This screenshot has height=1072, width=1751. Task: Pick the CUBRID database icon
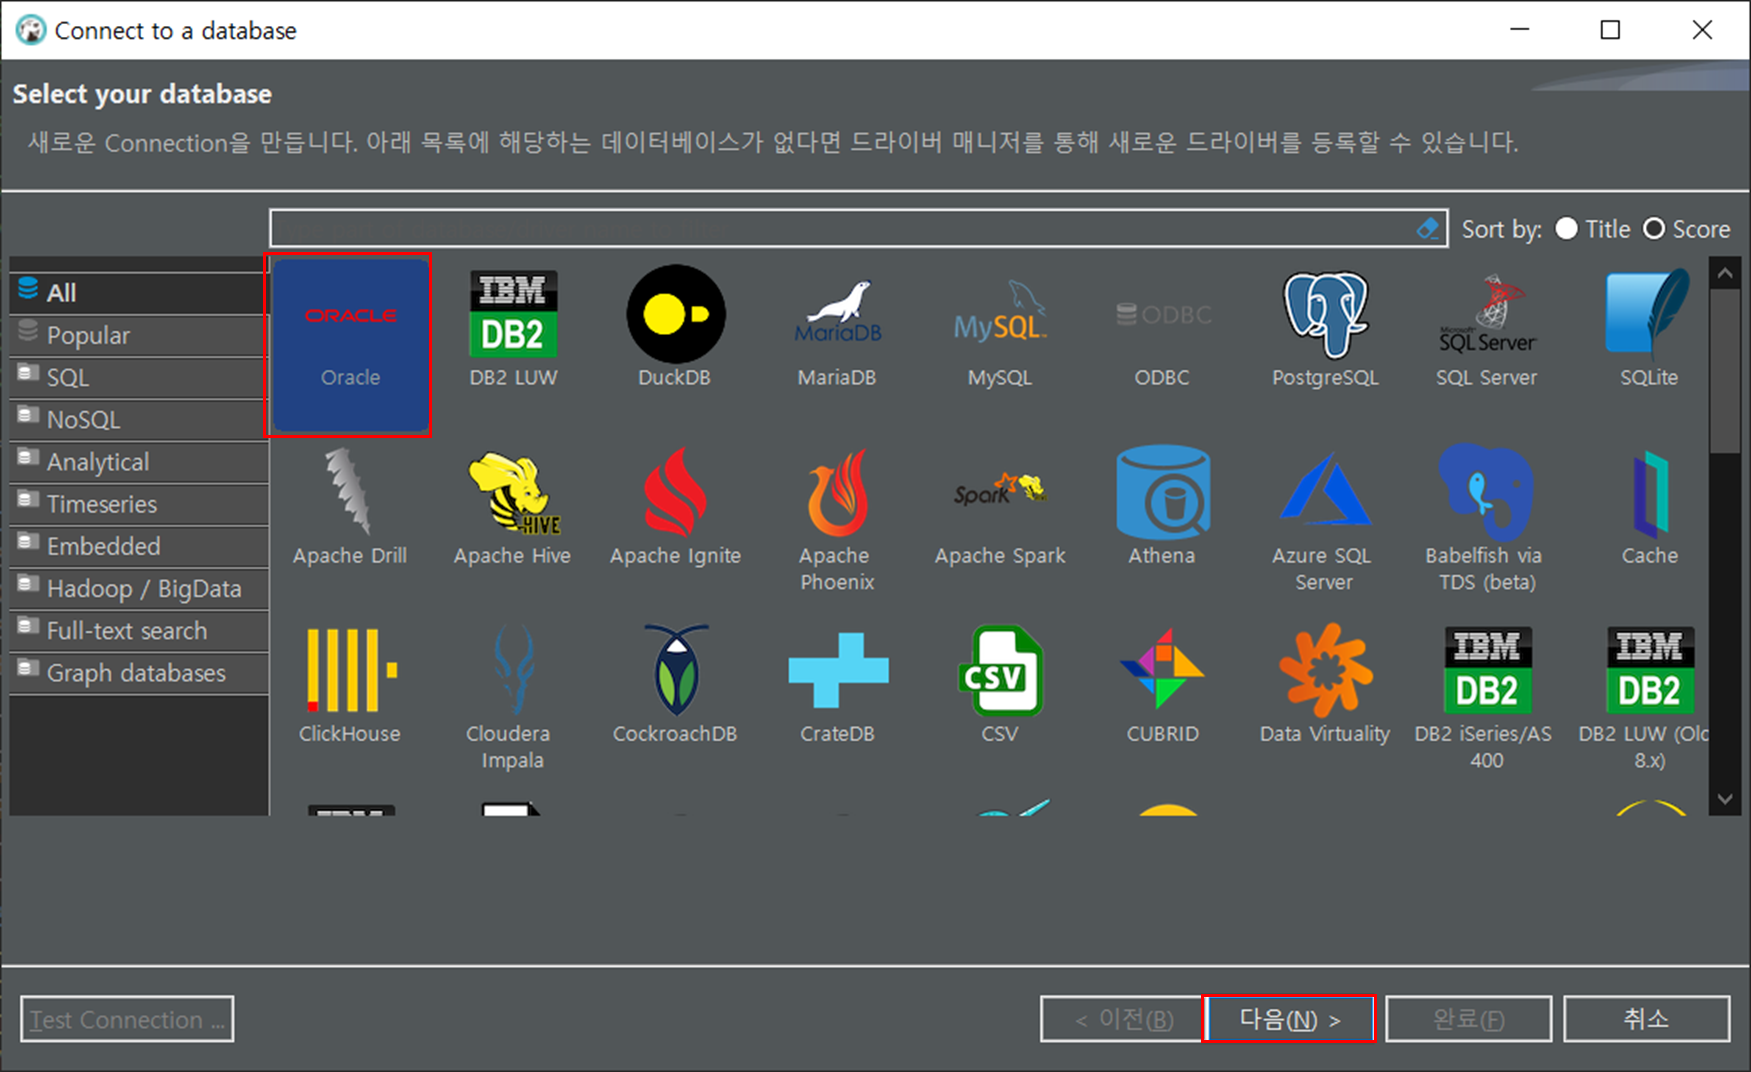point(1162,669)
